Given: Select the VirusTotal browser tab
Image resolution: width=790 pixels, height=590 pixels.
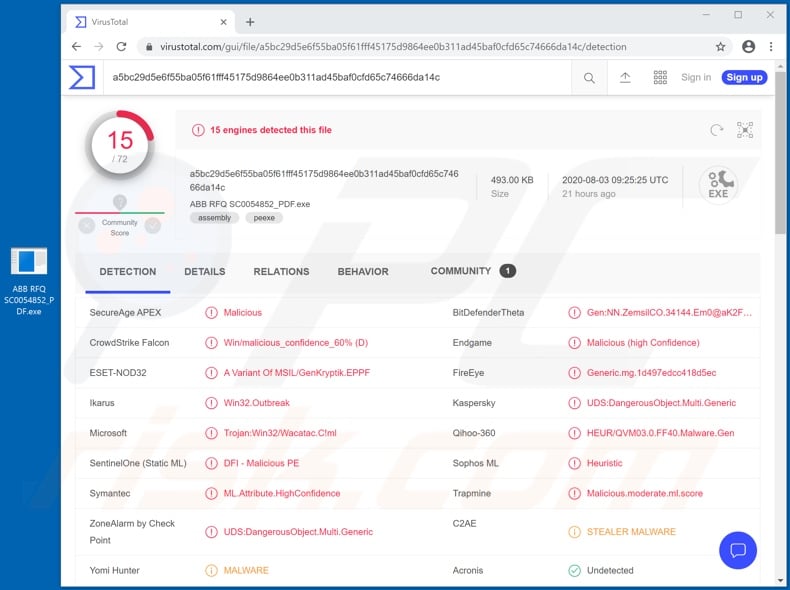Looking at the screenshot, I should (151, 22).
